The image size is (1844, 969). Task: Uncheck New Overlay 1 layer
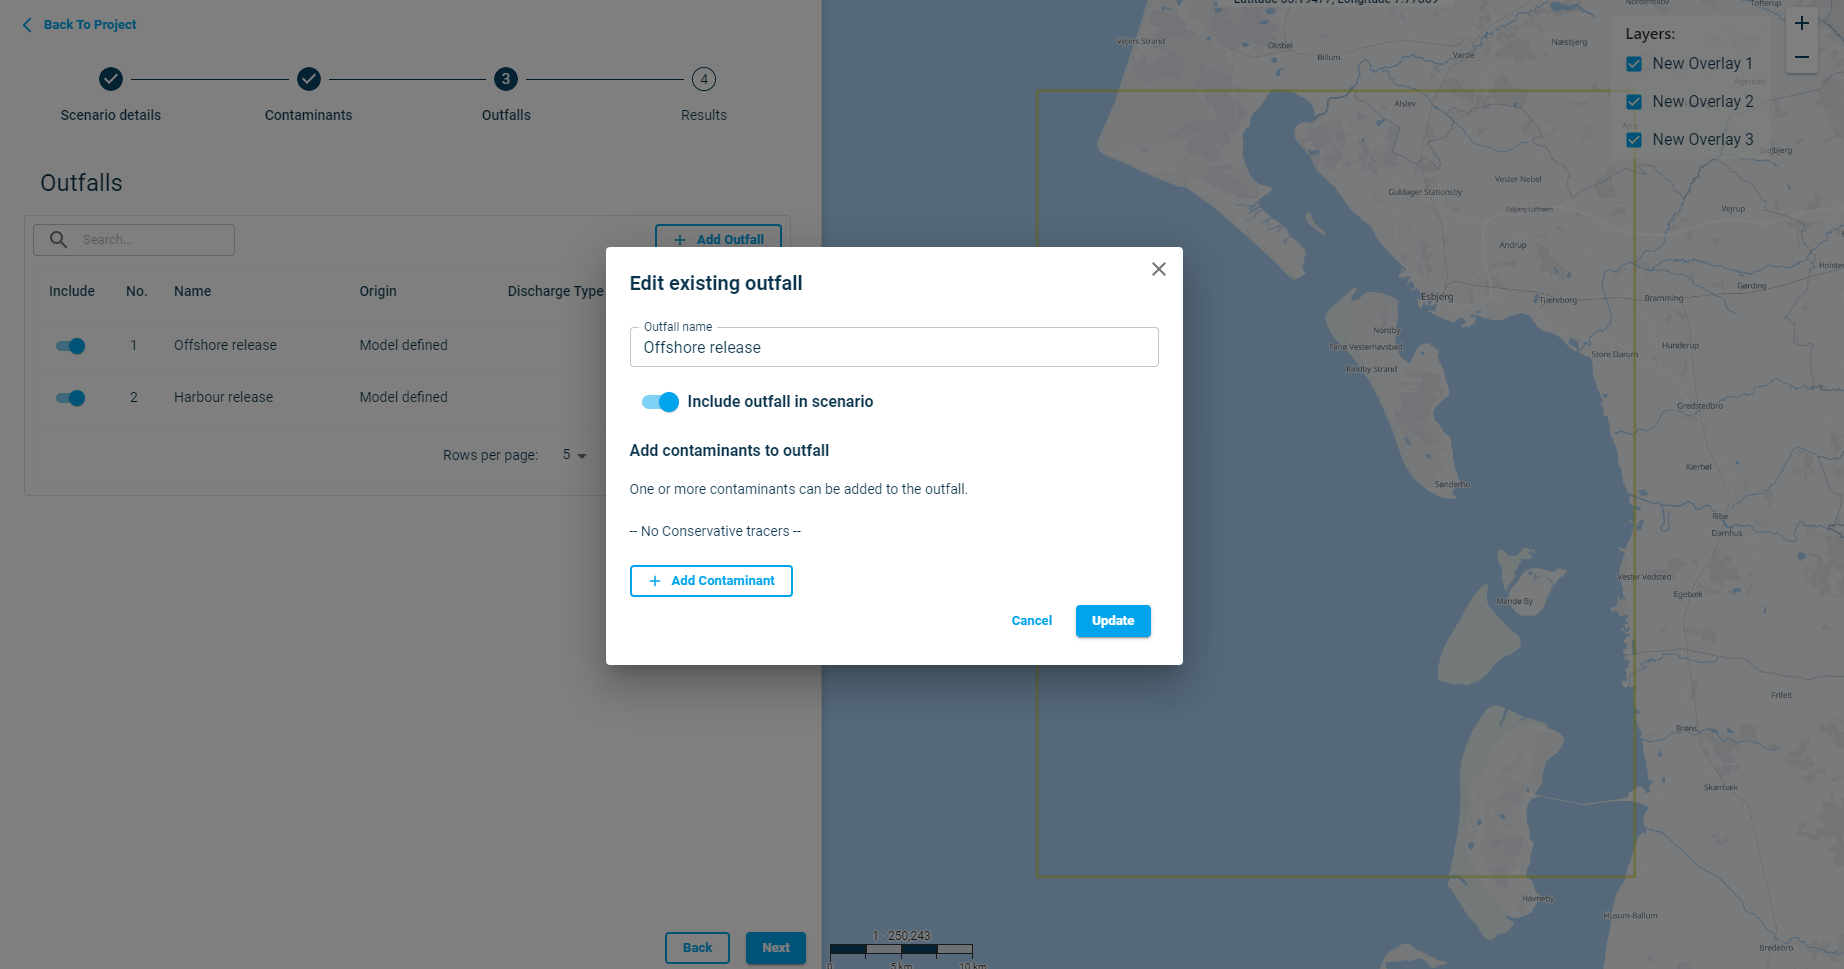click(x=1634, y=64)
